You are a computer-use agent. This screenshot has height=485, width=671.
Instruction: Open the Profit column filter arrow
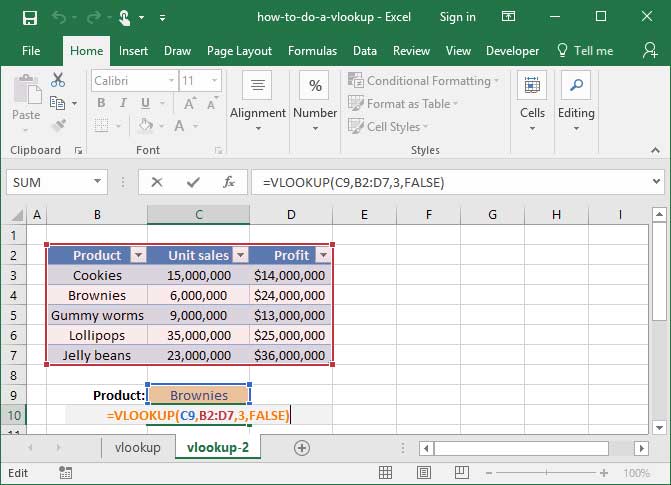323,256
